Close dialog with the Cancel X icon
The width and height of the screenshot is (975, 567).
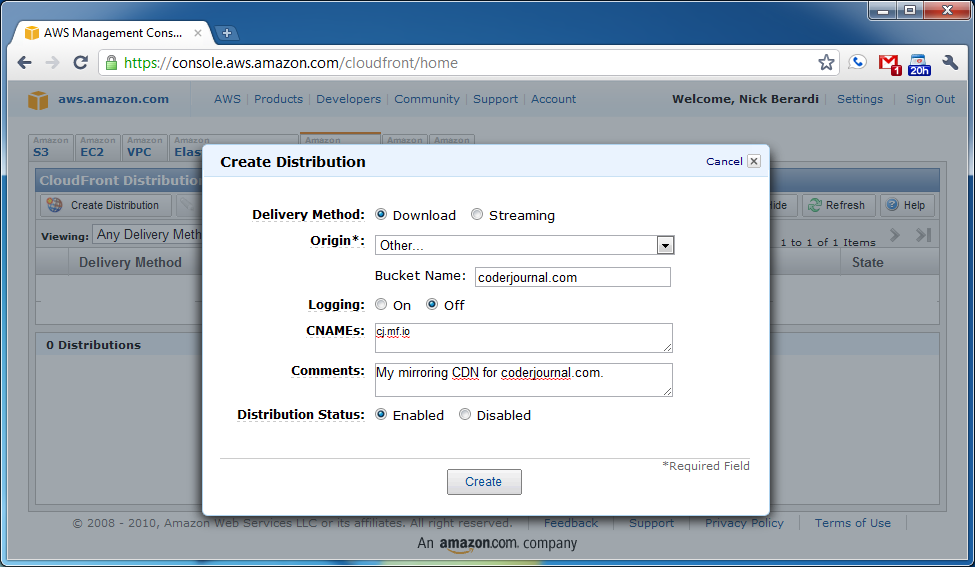point(754,161)
